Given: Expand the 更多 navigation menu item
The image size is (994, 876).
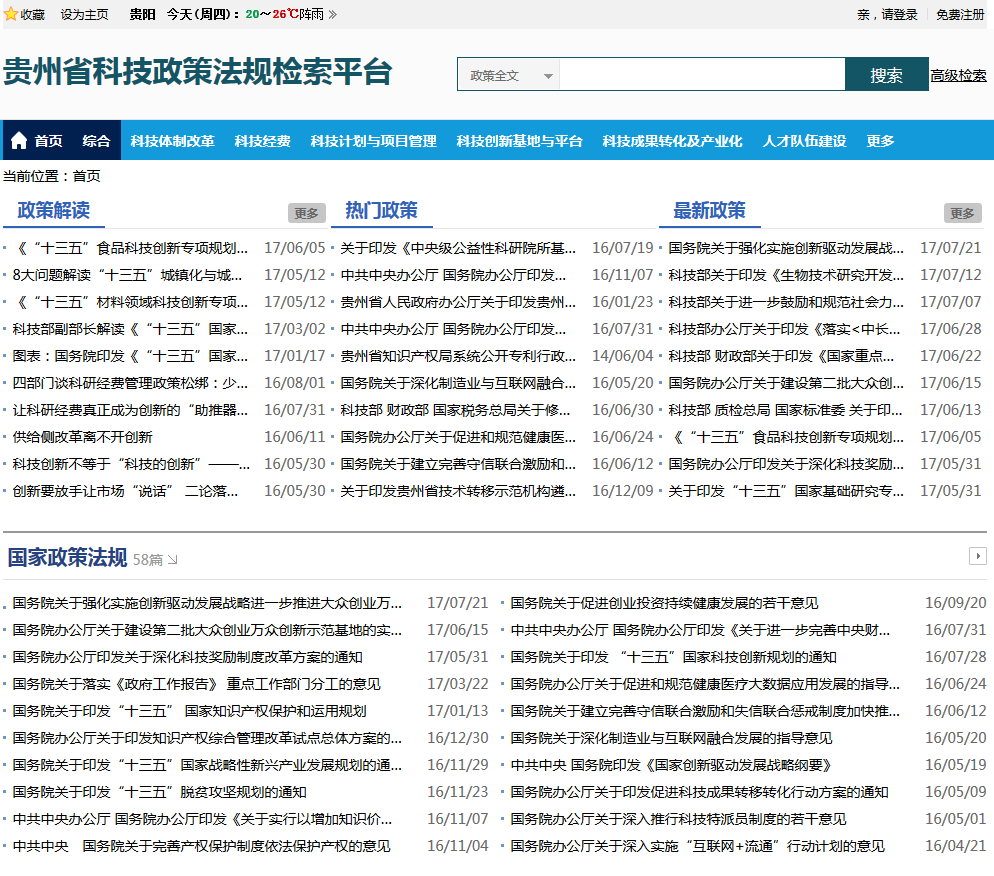Looking at the screenshot, I should point(880,141).
